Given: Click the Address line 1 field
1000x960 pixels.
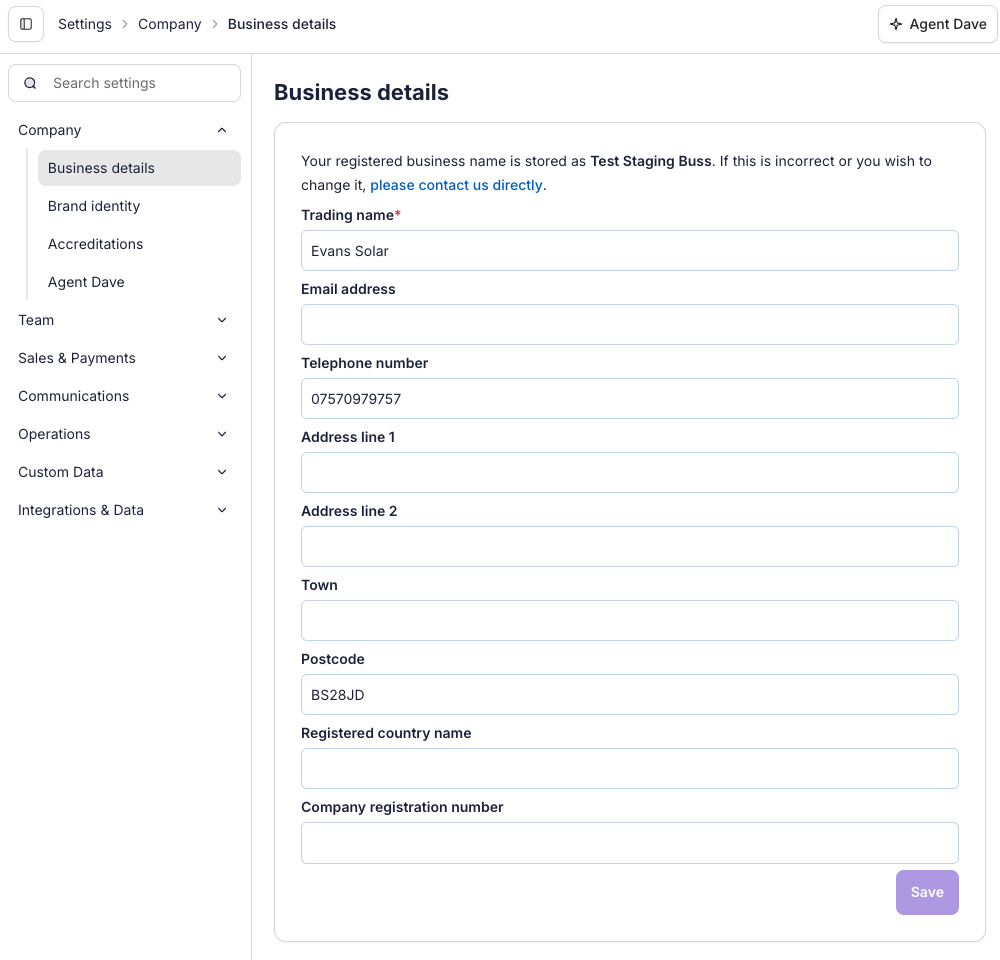Looking at the screenshot, I should click(629, 473).
